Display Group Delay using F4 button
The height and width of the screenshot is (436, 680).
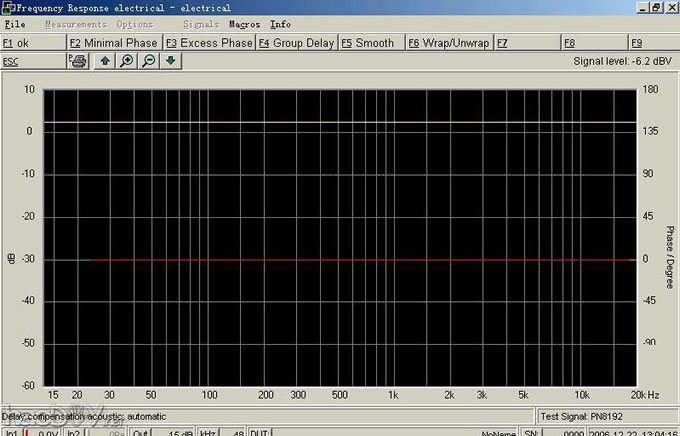pos(296,43)
